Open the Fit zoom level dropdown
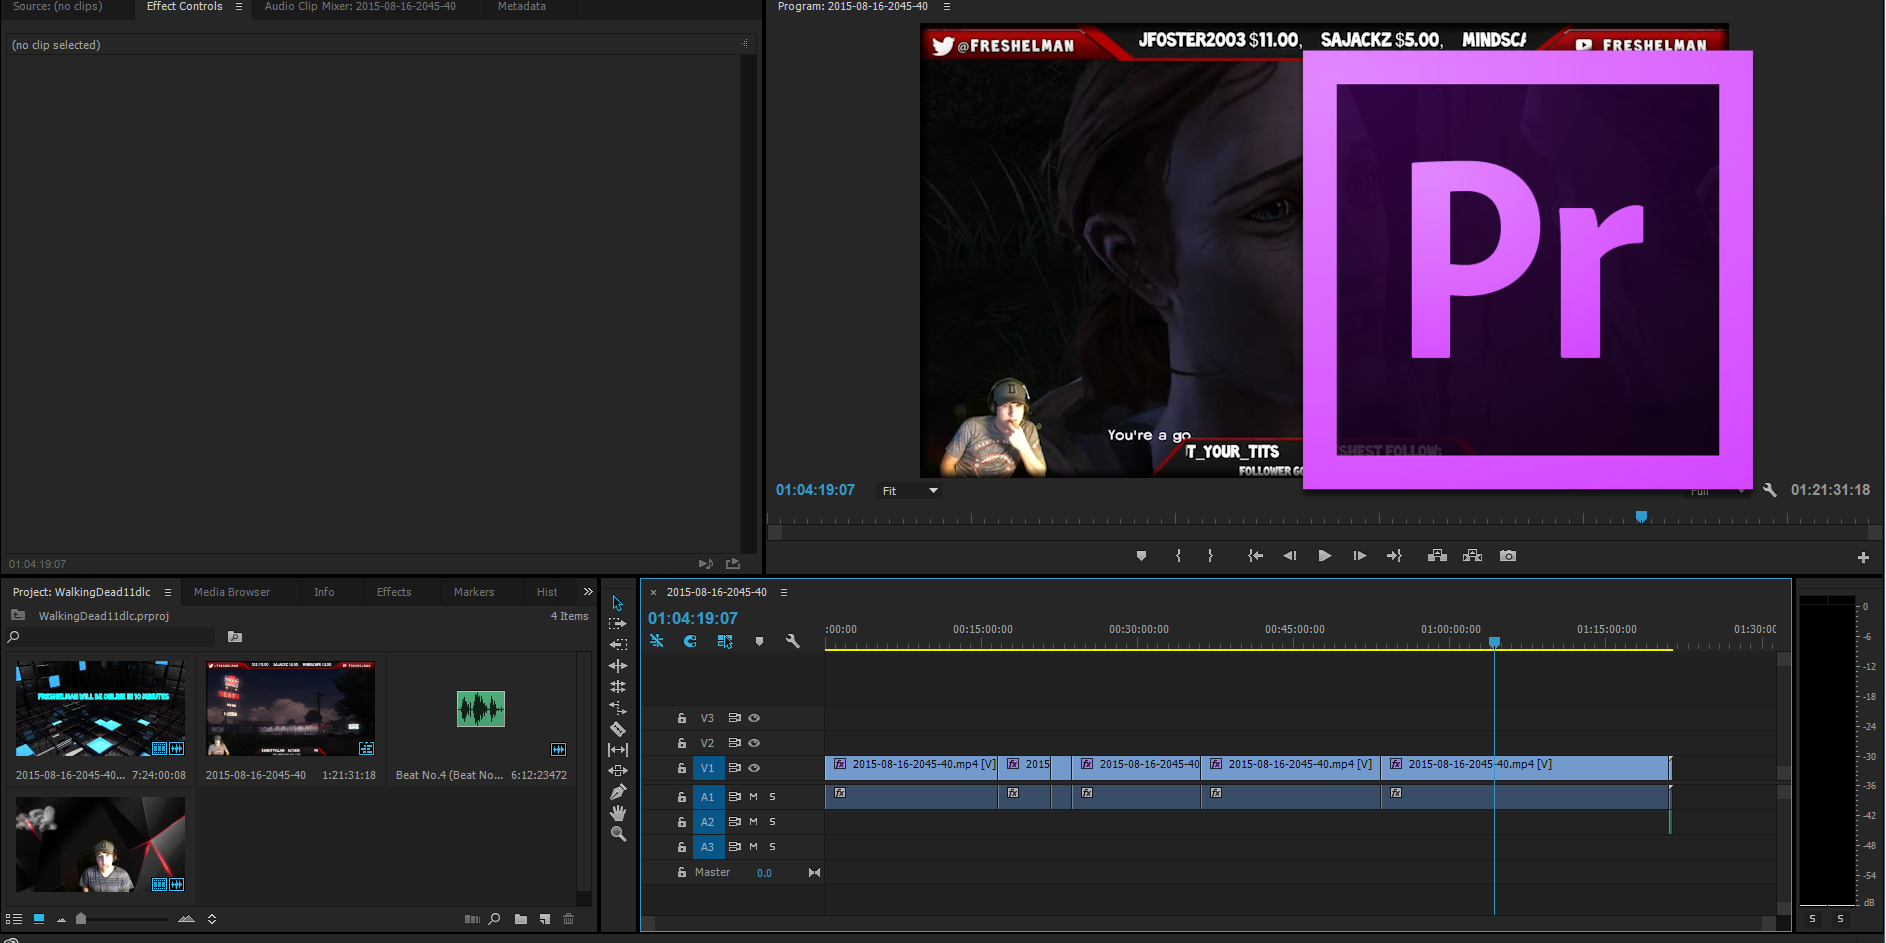The image size is (1886, 943). point(909,491)
